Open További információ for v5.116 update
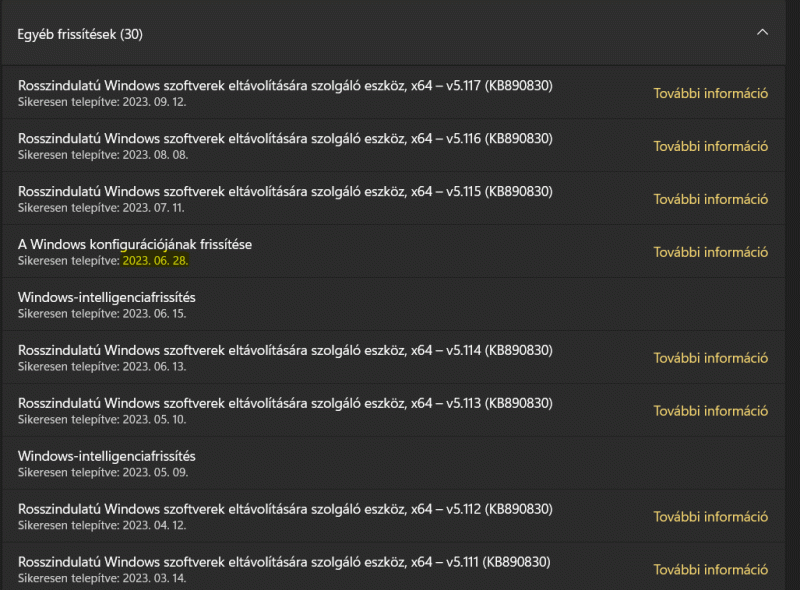The height and width of the screenshot is (590, 800). (711, 146)
